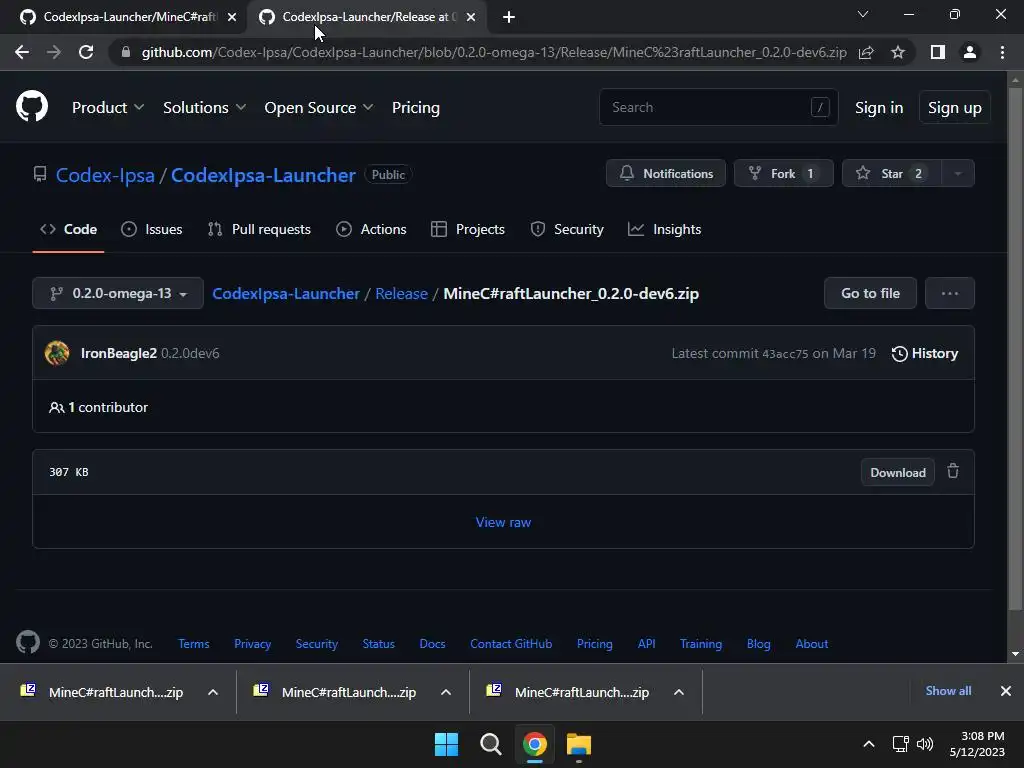
Task: Click Sign in
Action: coord(879,108)
